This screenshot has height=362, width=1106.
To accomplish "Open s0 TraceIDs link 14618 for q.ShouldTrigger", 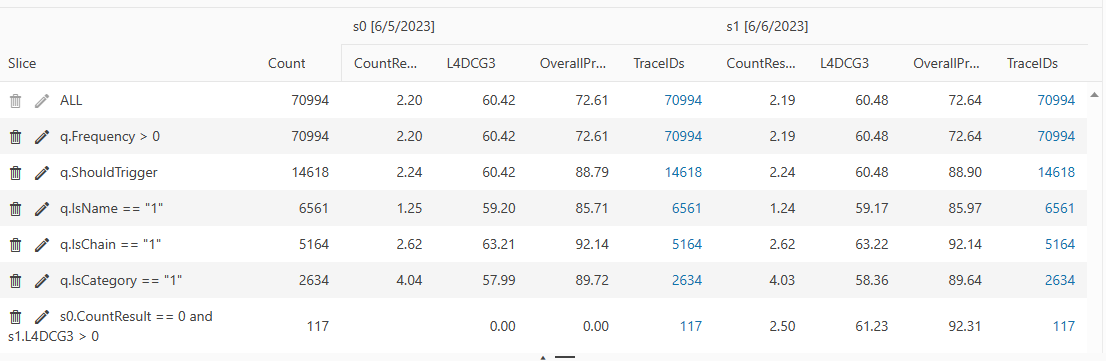I will (x=683, y=172).
